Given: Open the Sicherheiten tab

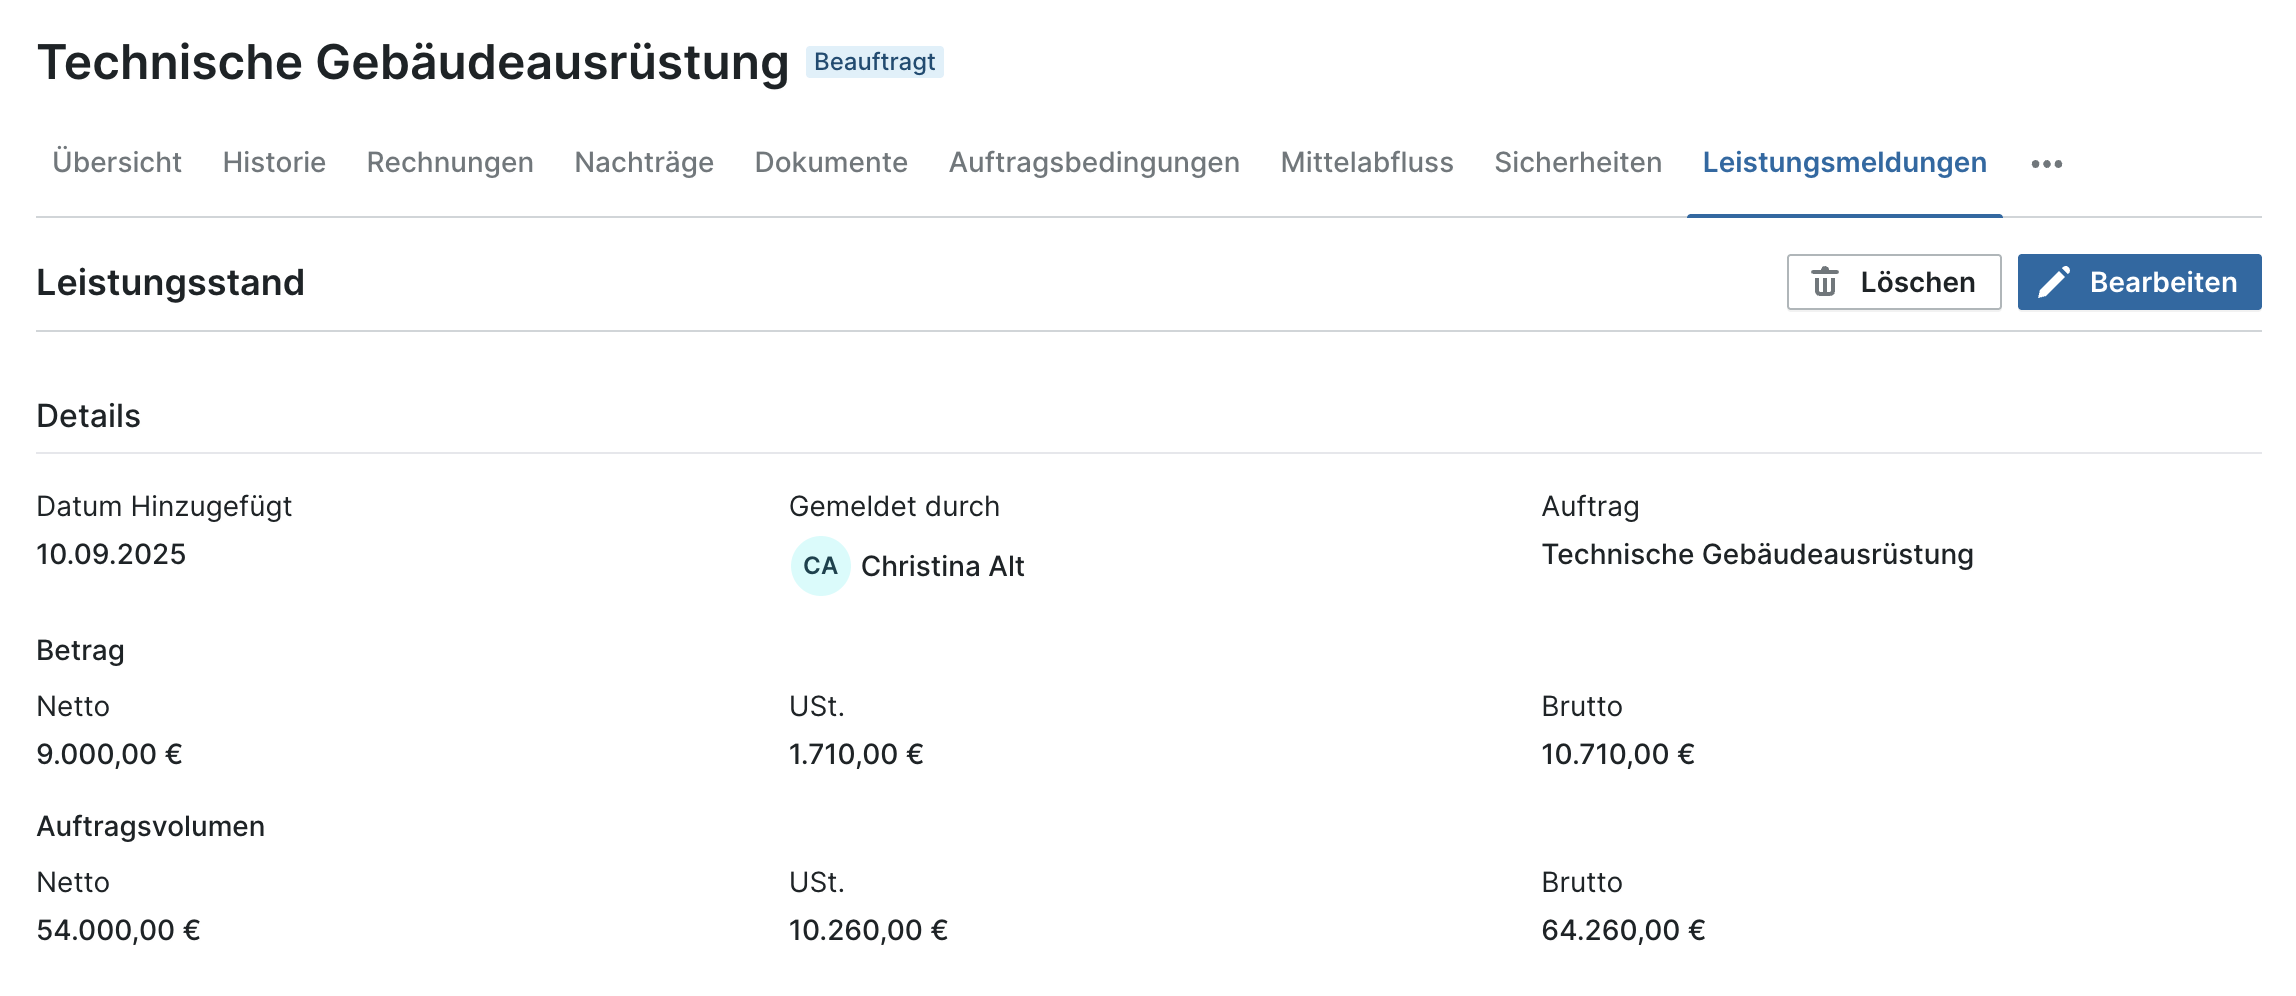Looking at the screenshot, I should 1578,162.
